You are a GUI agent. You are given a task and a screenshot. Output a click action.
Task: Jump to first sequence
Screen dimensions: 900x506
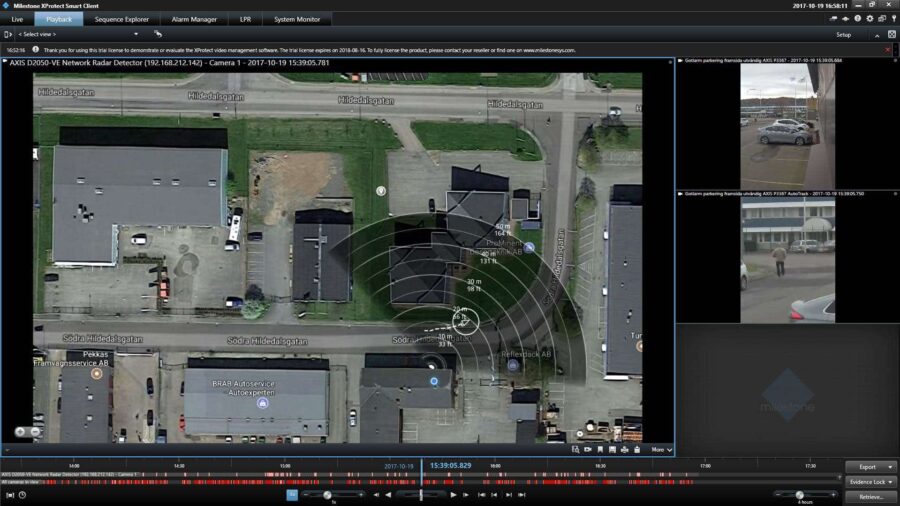482,495
